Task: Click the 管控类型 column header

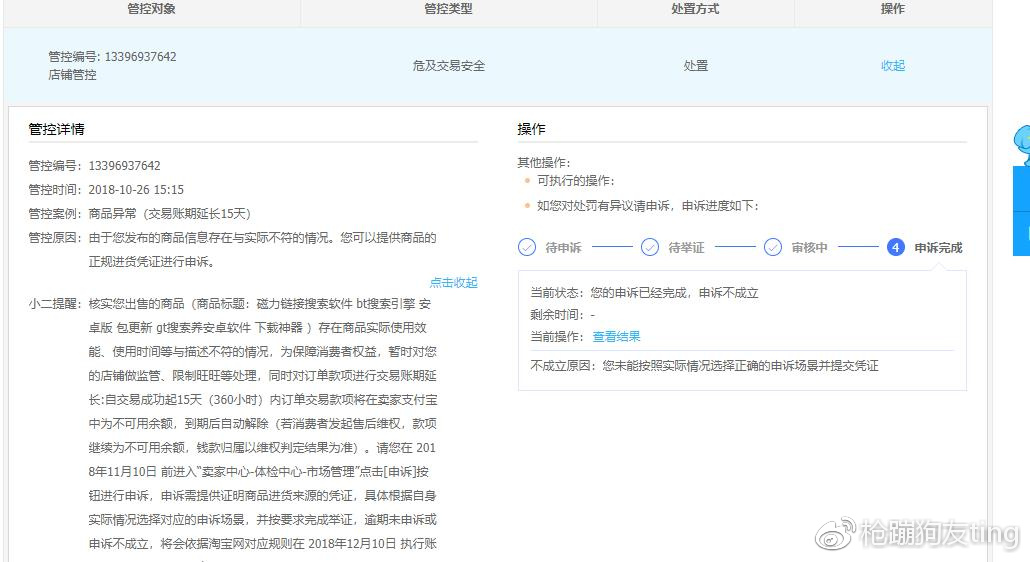Action: pyautogui.click(x=448, y=9)
